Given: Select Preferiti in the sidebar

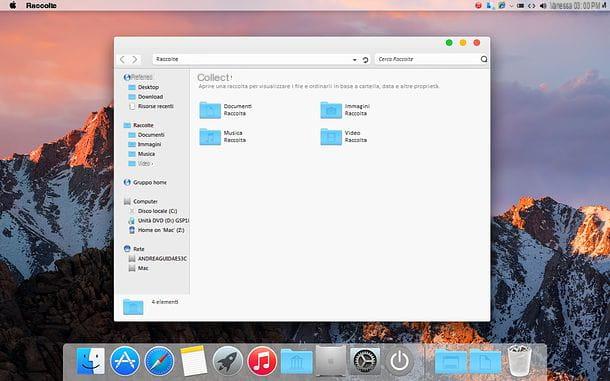Looking at the screenshot, I should tap(138, 77).
